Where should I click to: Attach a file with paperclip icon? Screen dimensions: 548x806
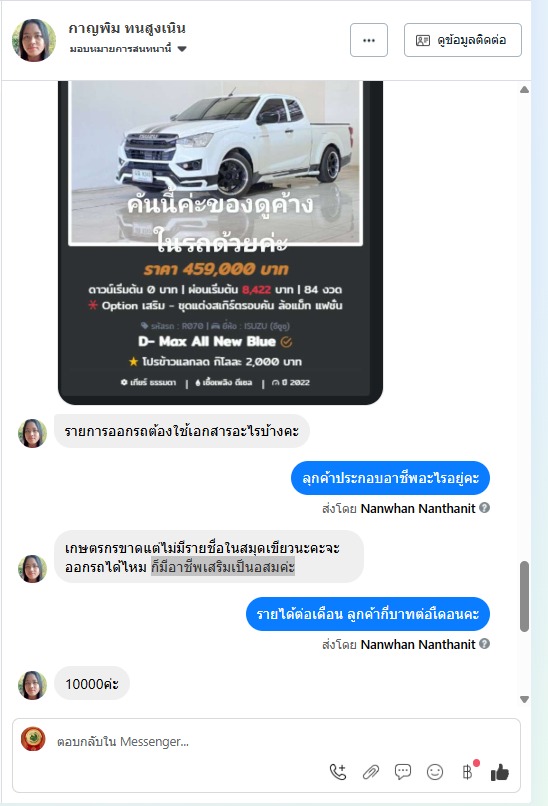[x=371, y=772]
